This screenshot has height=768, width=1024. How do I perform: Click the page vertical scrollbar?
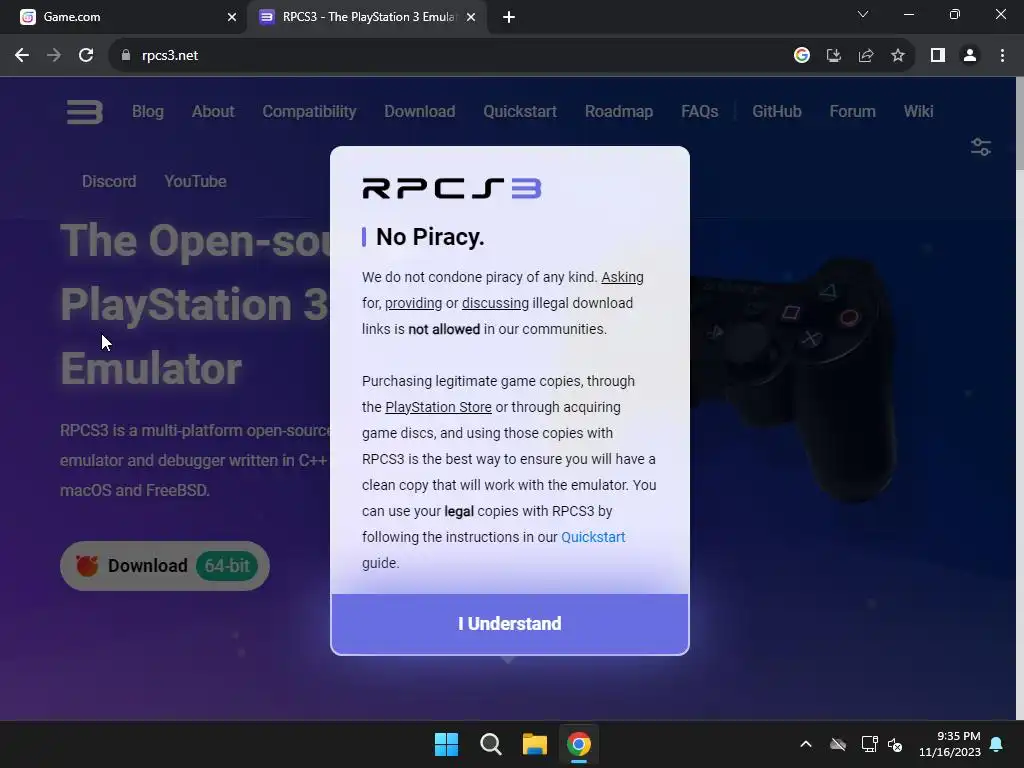click(x=1019, y=398)
